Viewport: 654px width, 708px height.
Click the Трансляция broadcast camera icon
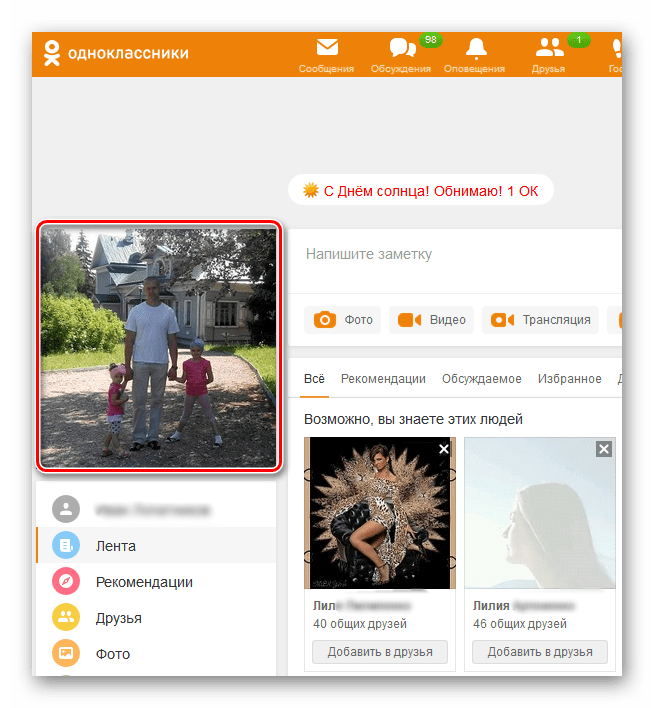(x=502, y=320)
